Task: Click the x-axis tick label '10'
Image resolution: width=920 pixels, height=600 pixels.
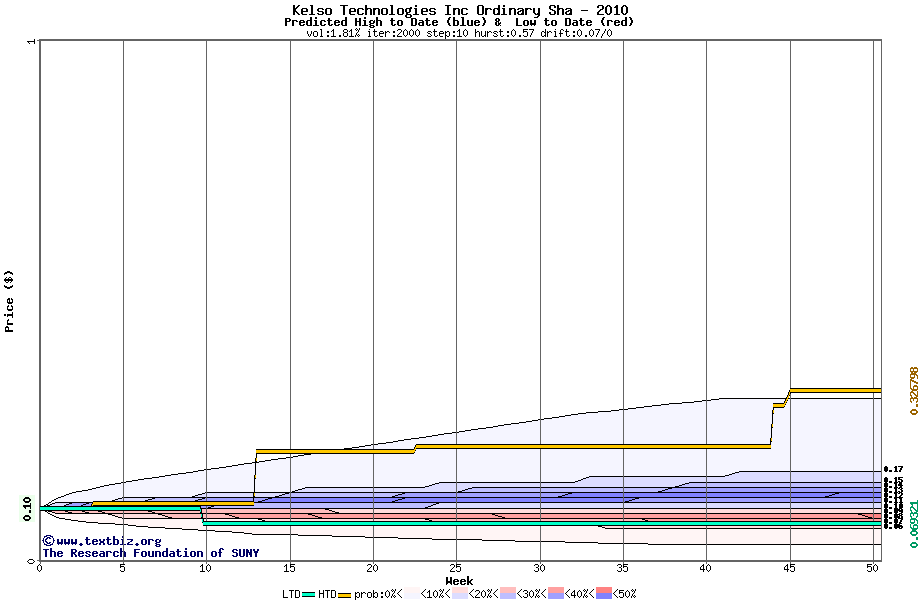Action: [205, 568]
